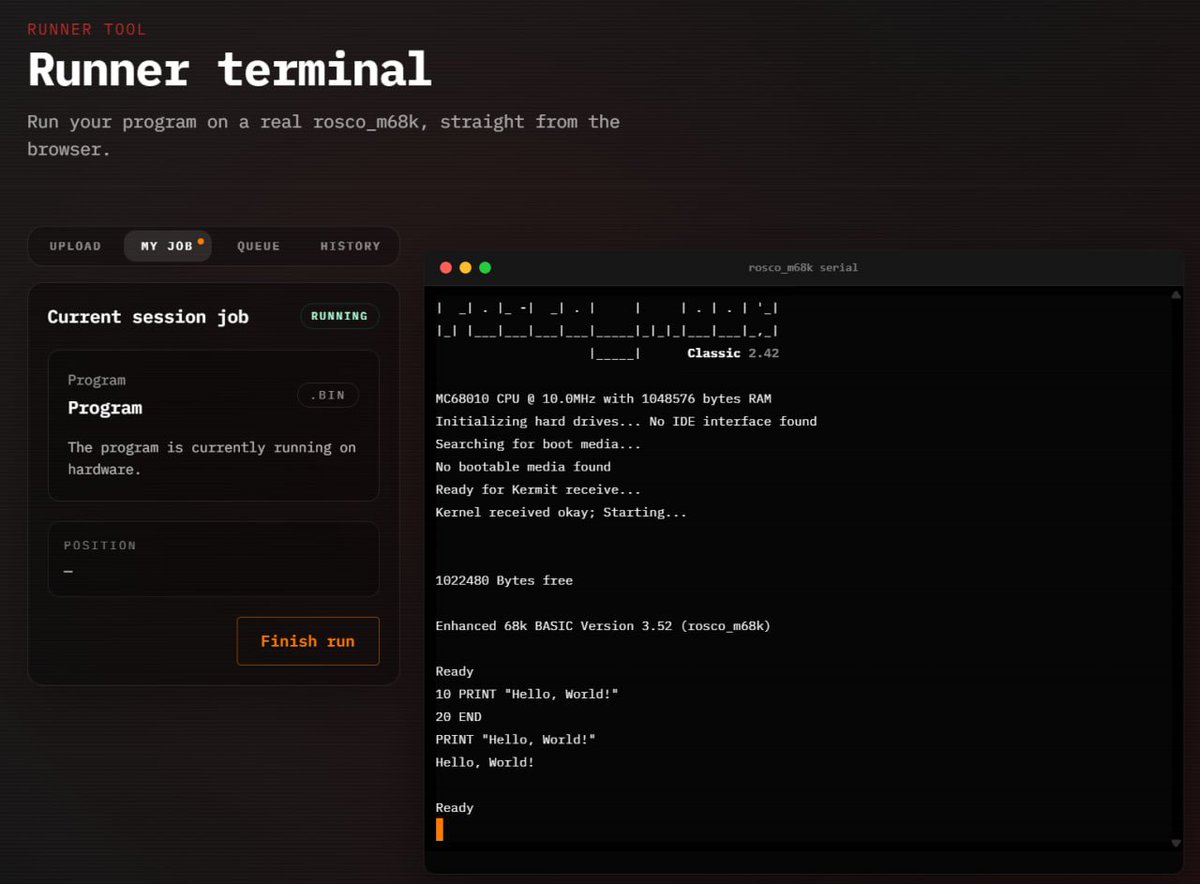Click the terminal scrollbar up arrow
The height and width of the screenshot is (884, 1200).
pyautogui.click(x=1176, y=295)
